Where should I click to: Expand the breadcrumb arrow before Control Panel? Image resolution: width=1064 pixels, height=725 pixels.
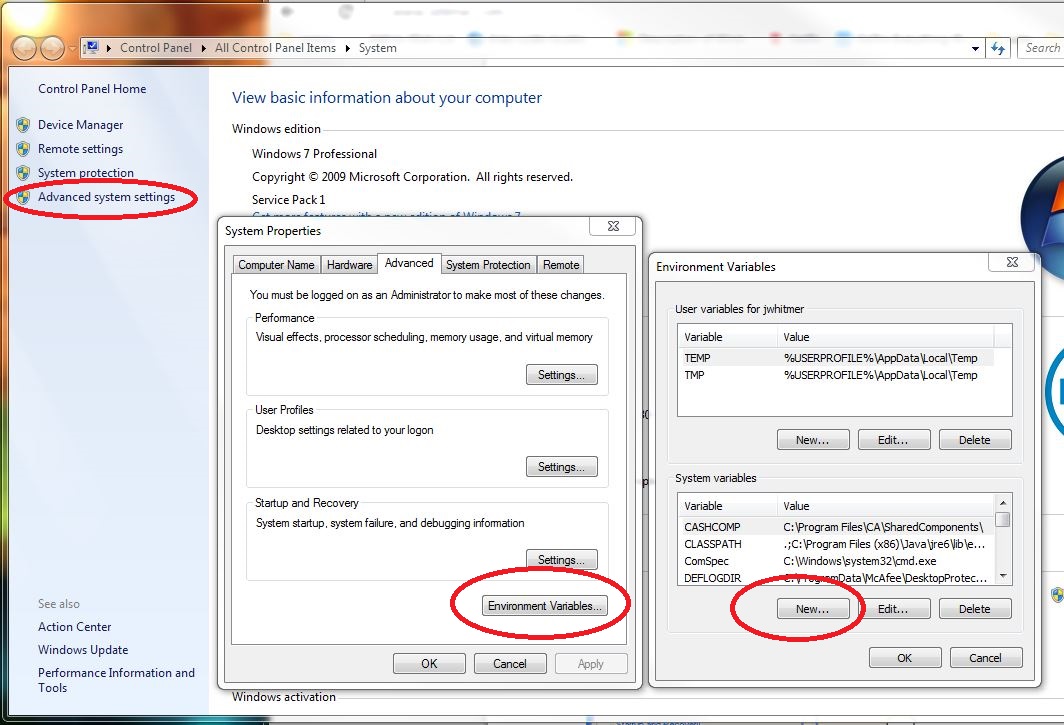pyautogui.click(x=109, y=48)
